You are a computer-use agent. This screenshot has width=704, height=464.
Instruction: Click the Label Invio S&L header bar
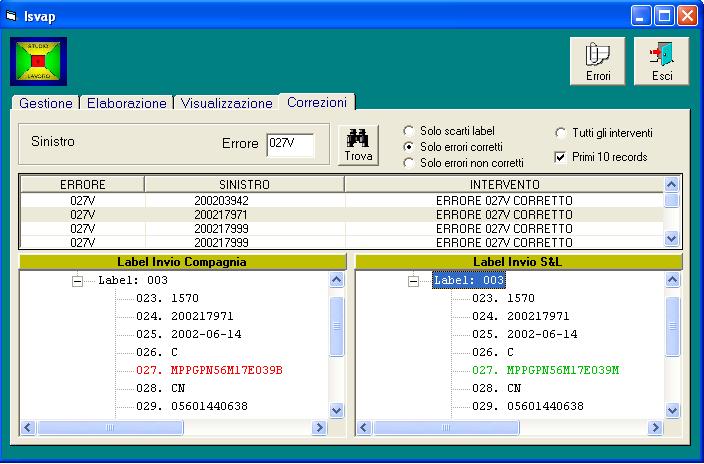pyautogui.click(x=518, y=262)
